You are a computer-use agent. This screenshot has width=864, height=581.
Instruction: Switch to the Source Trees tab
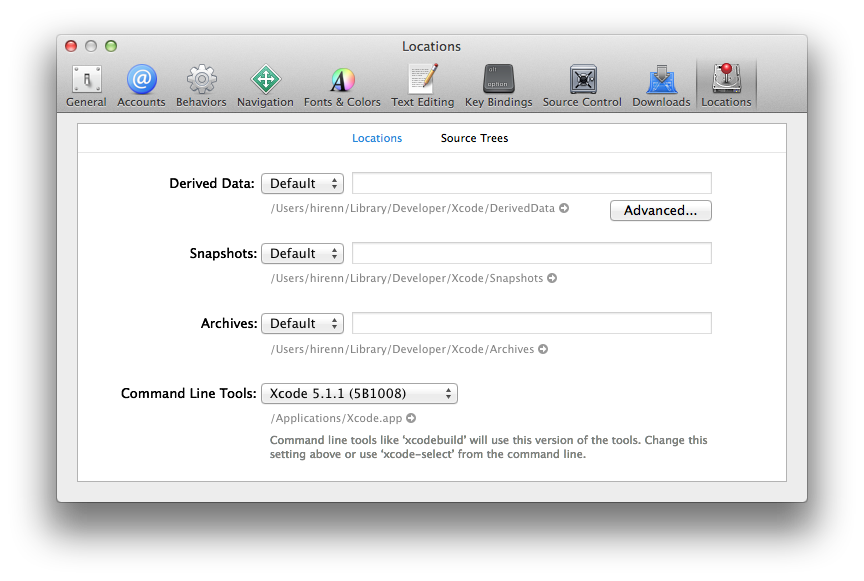click(x=474, y=138)
